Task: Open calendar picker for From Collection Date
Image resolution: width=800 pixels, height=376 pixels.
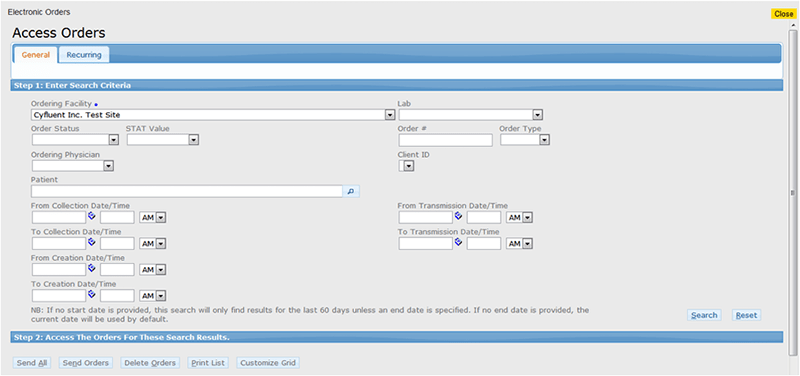Action: 92,216
